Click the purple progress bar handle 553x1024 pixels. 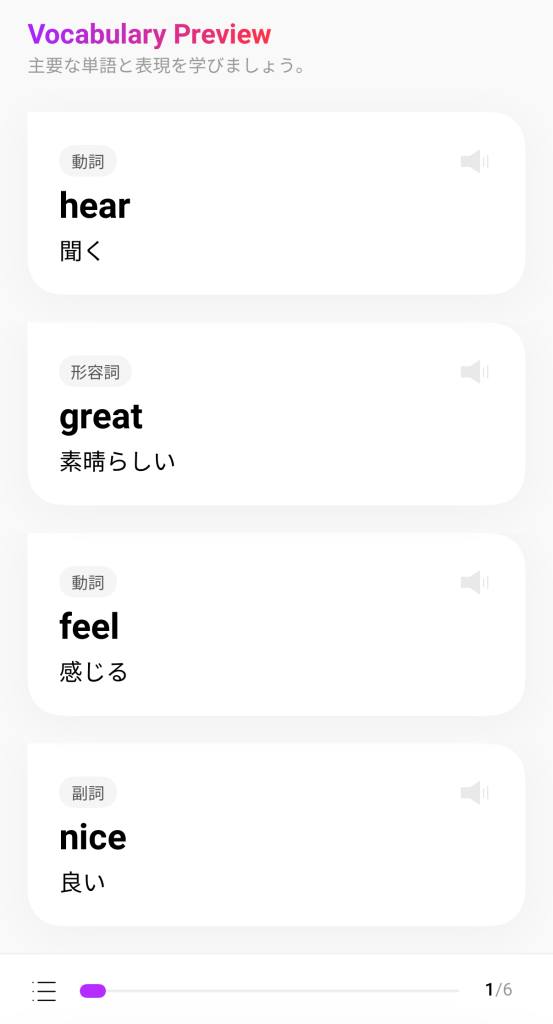[x=93, y=991]
